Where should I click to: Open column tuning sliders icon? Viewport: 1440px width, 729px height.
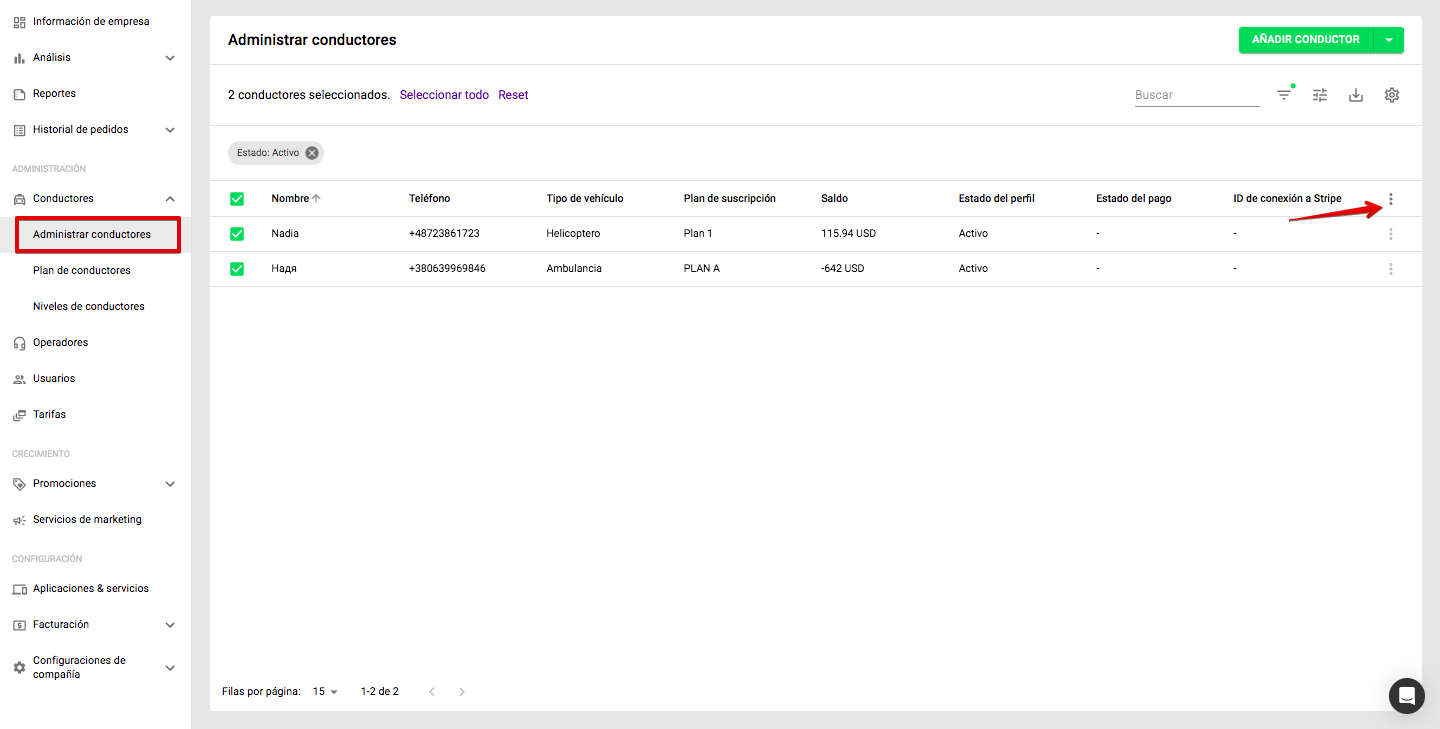[1320, 95]
